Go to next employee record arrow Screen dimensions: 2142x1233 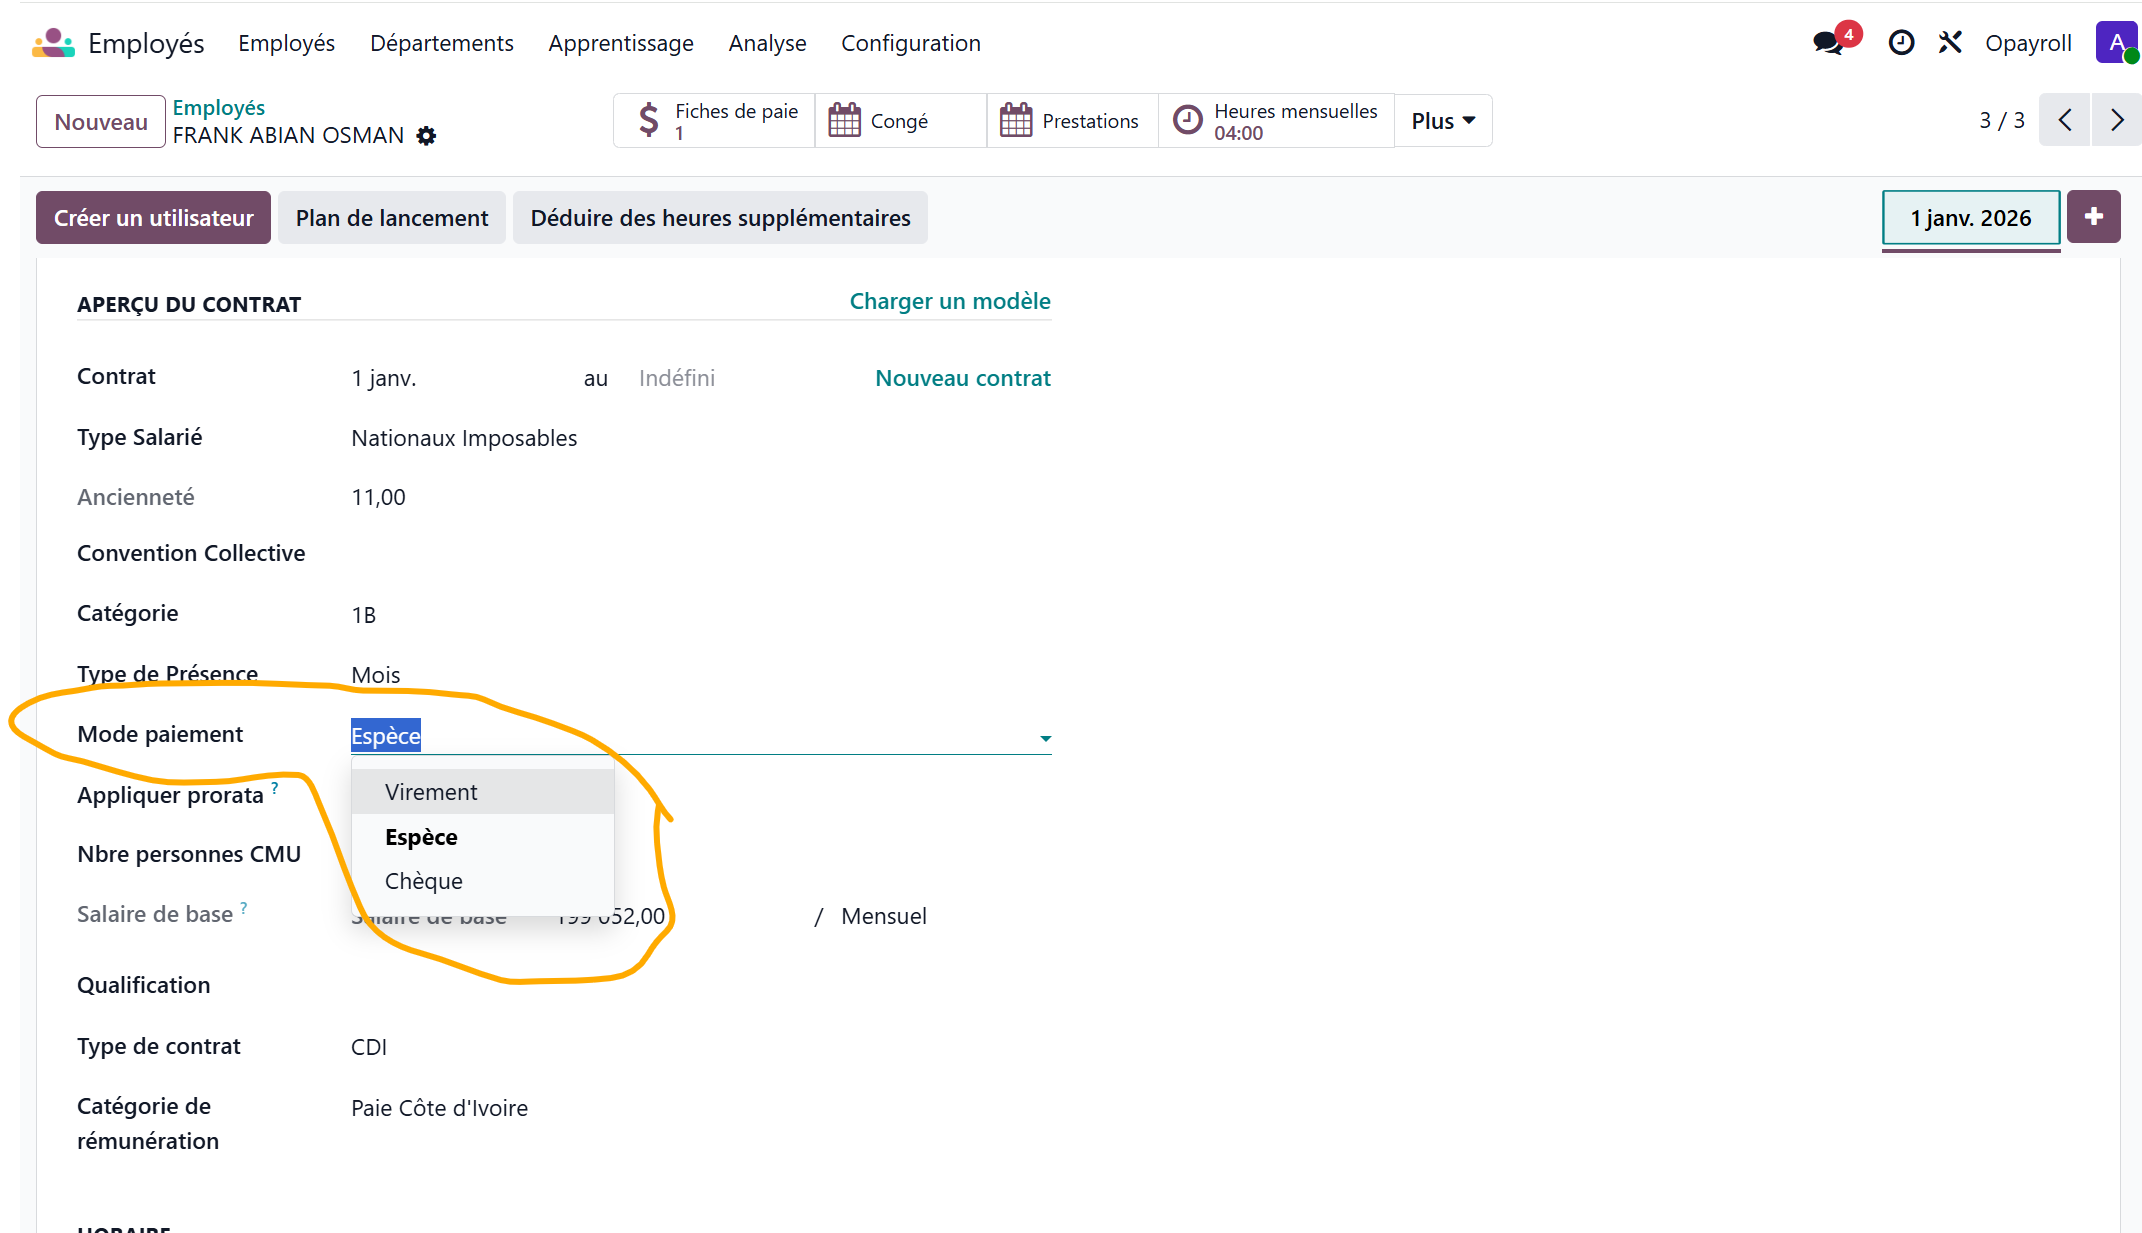(2116, 121)
